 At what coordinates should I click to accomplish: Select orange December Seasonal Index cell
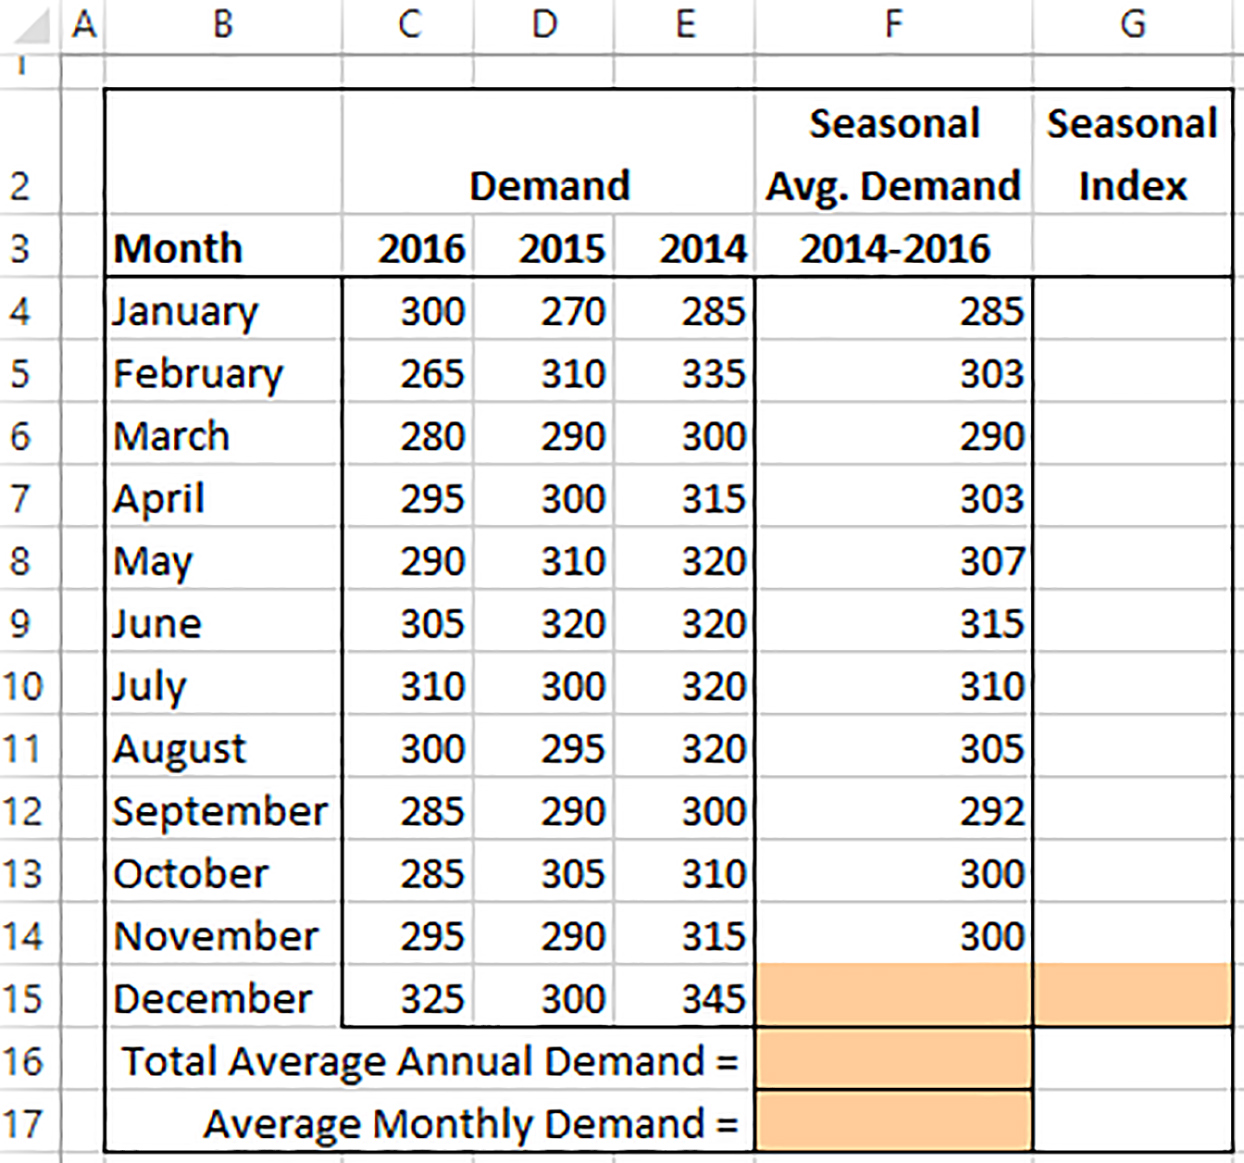(x=1132, y=997)
